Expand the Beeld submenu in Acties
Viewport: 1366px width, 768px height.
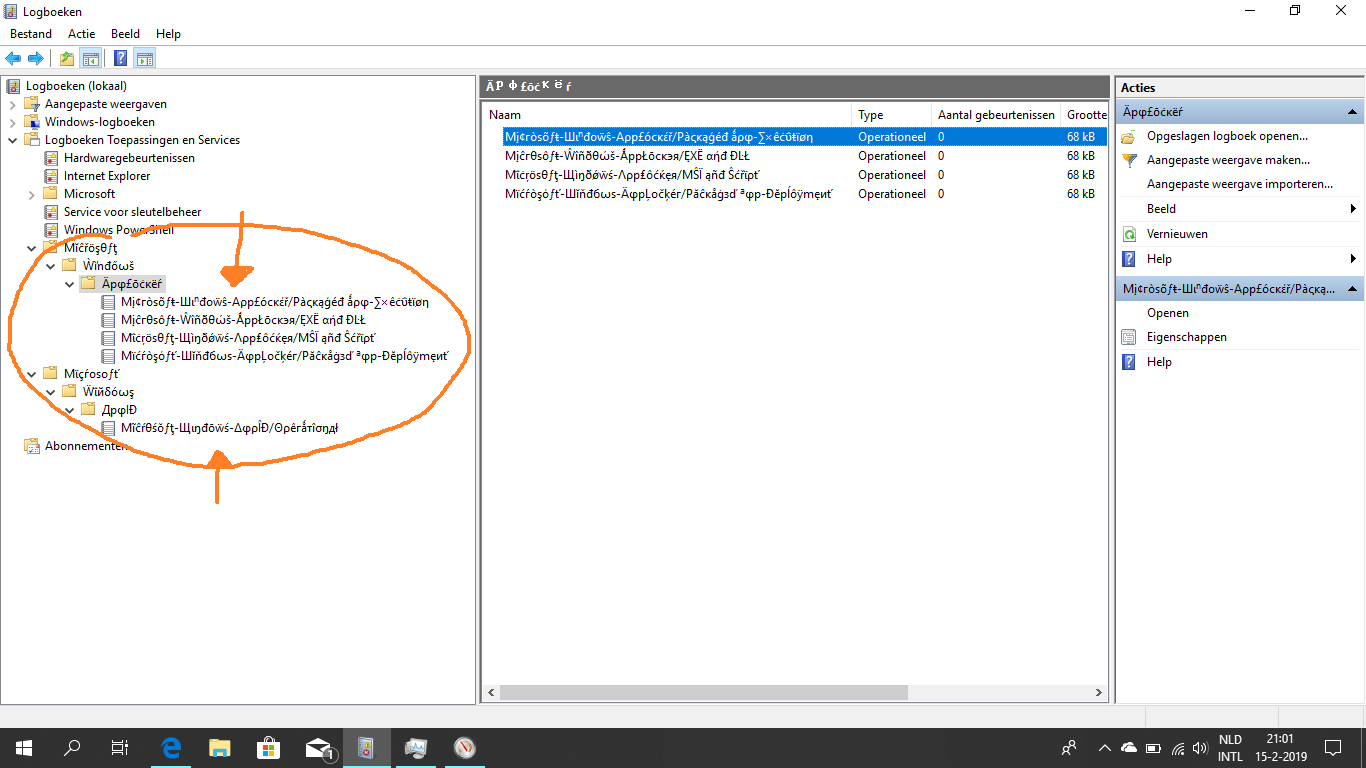pyautogui.click(x=1355, y=208)
